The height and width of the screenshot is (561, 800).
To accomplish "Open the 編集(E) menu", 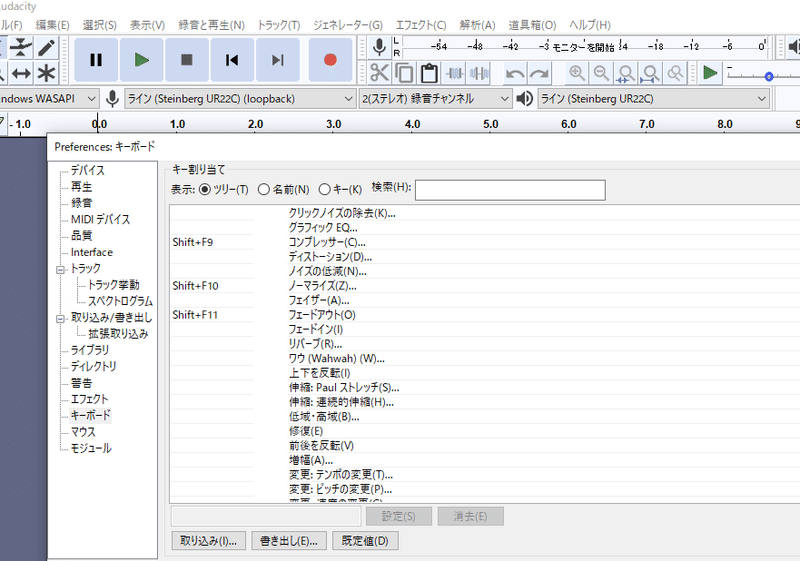I will coord(53,25).
